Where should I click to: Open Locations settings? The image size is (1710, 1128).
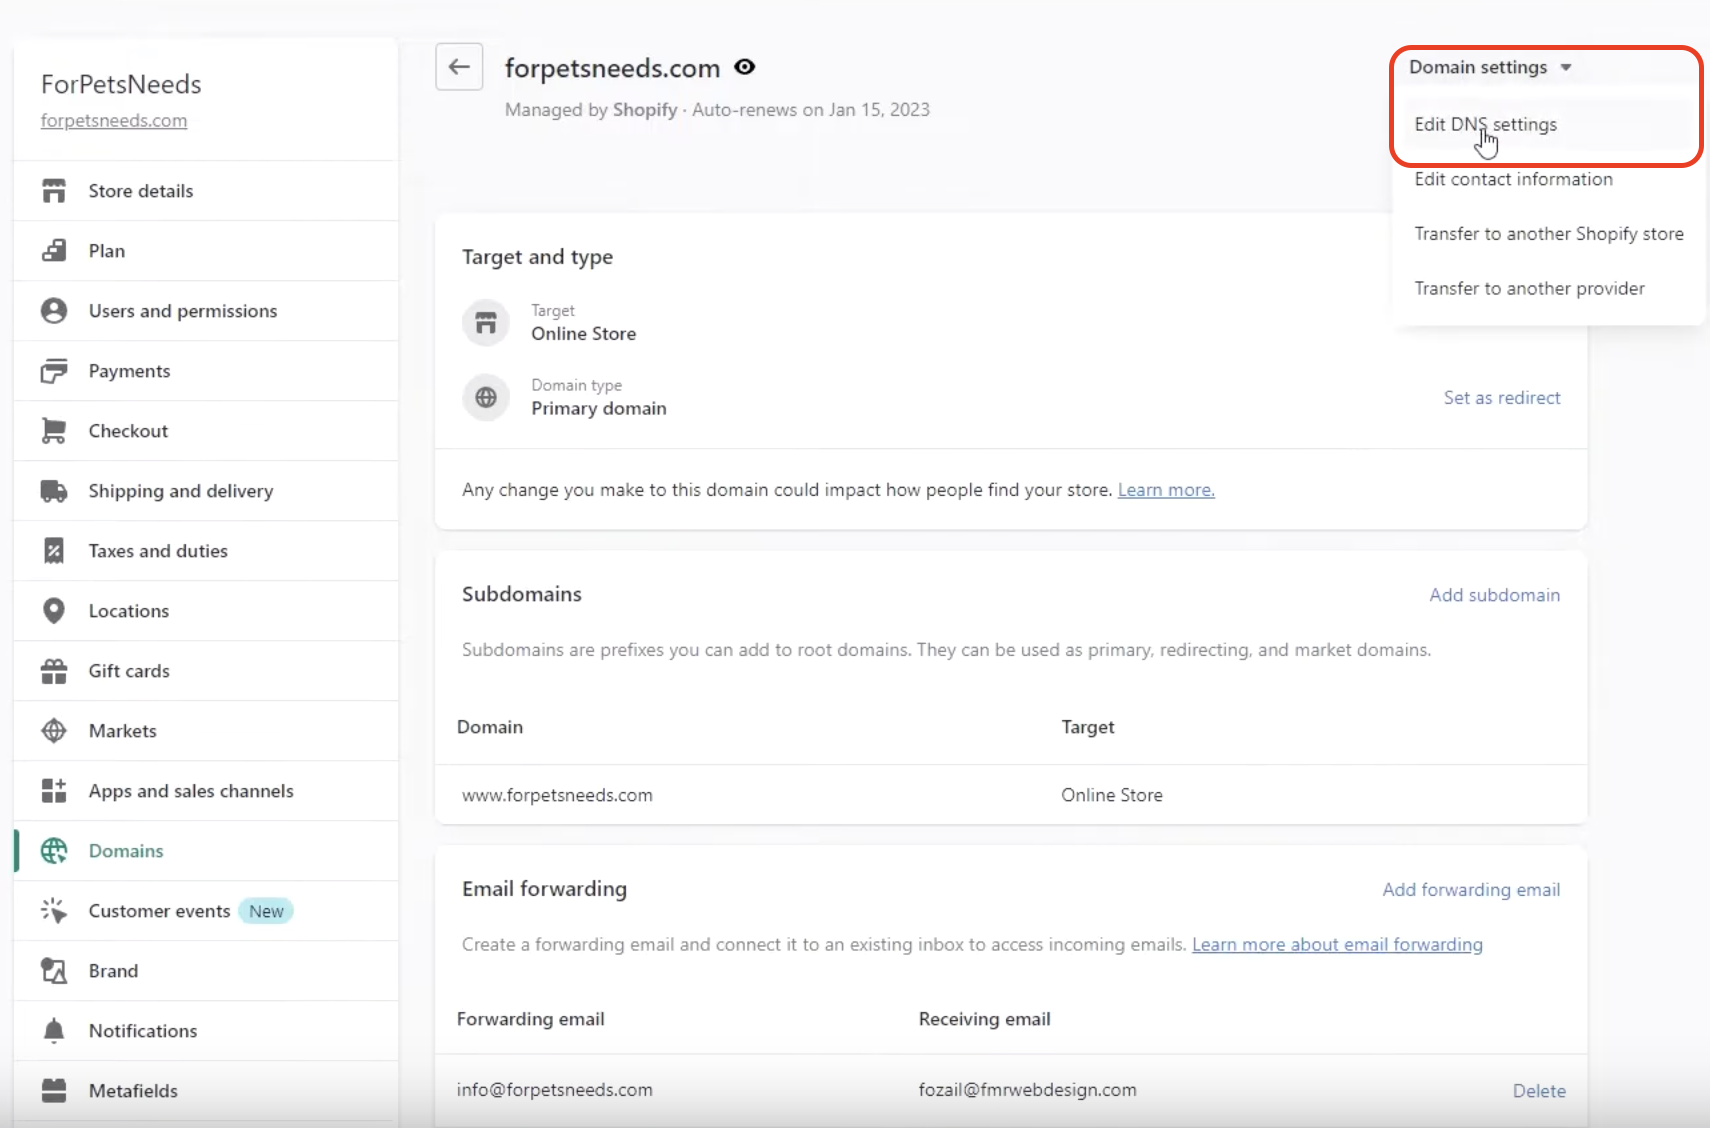coord(206,611)
